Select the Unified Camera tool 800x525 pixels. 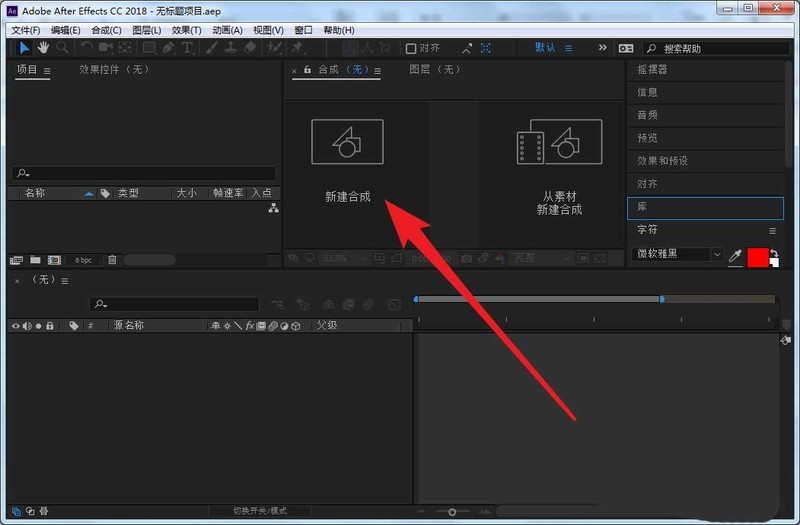click(x=106, y=48)
